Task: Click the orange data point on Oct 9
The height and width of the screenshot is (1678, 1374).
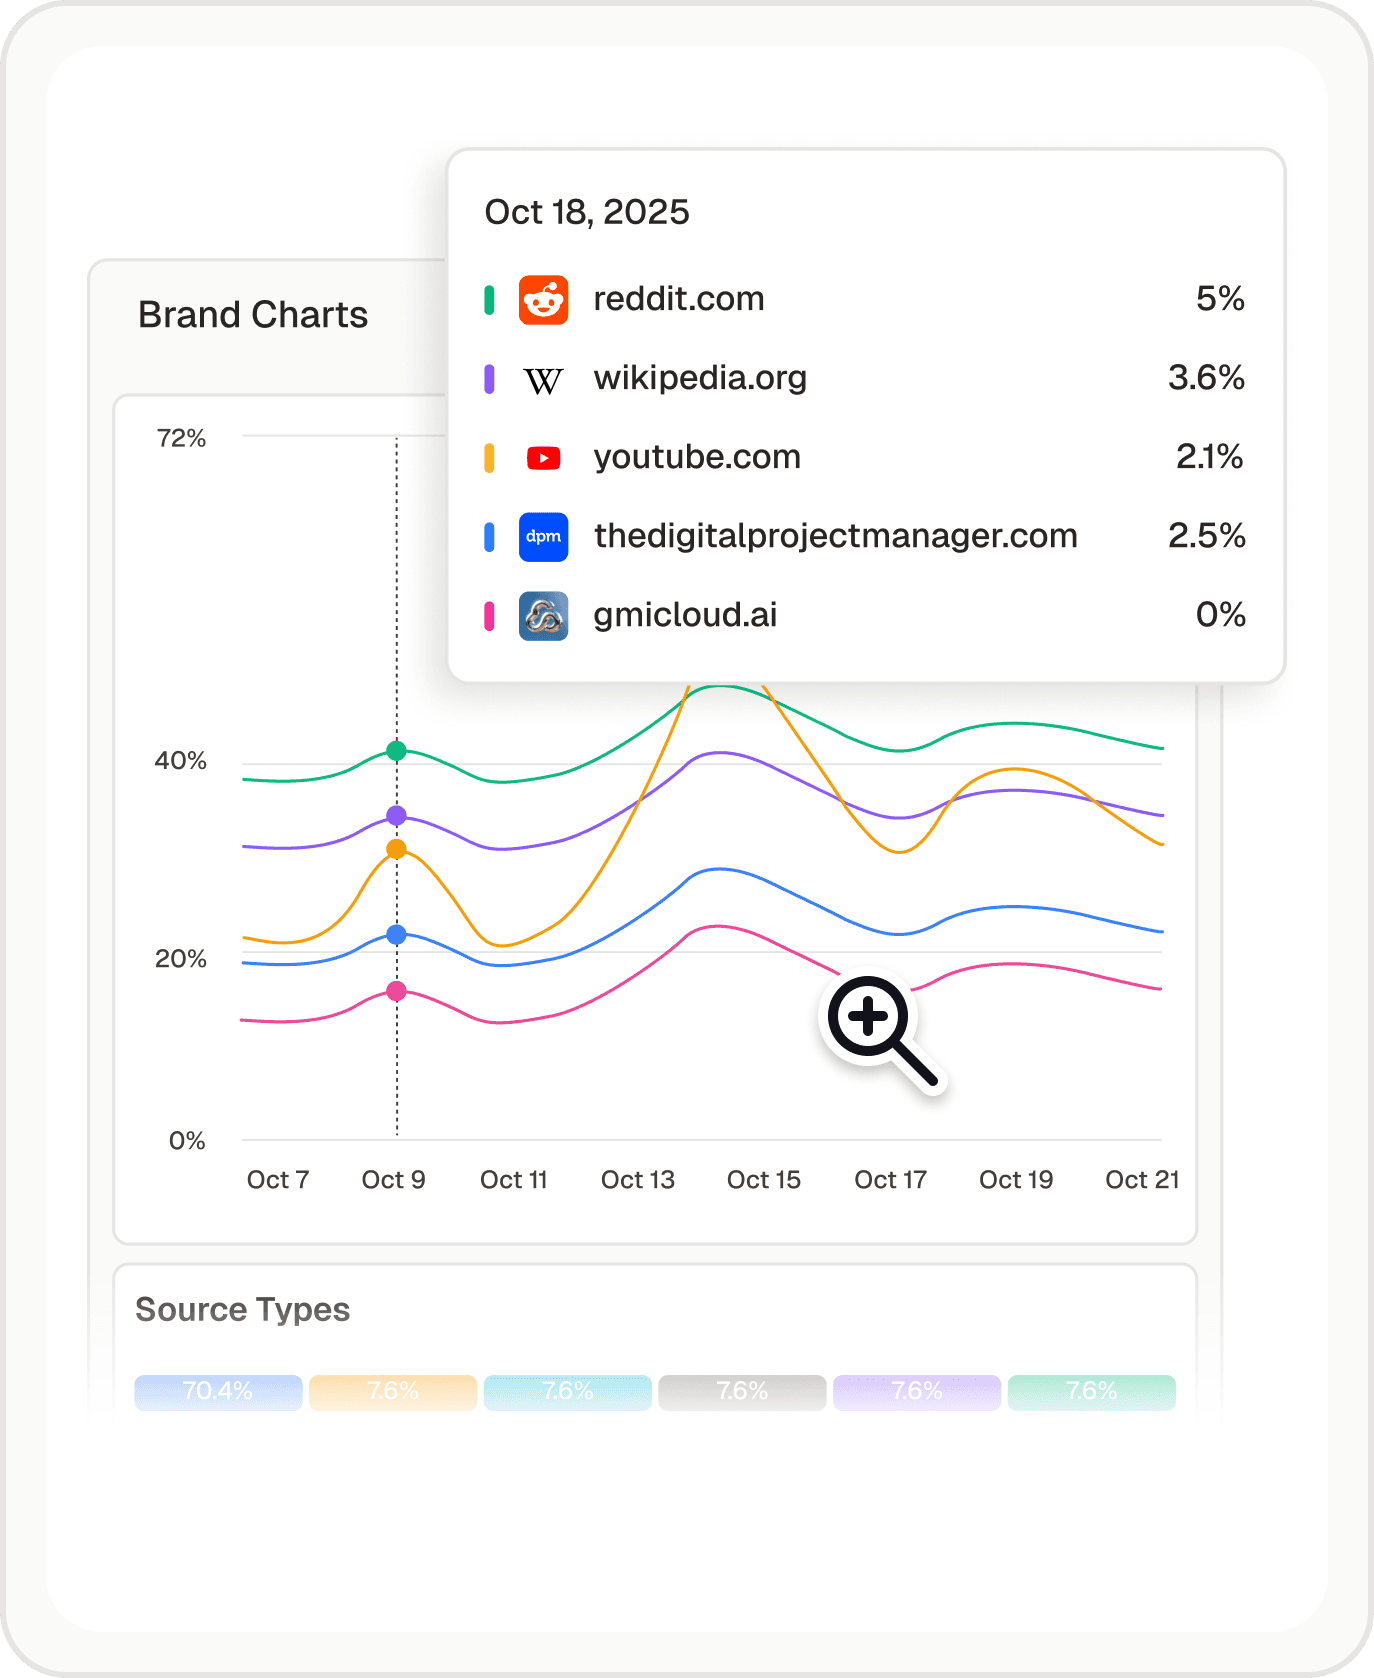Action: click(x=396, y=849)
